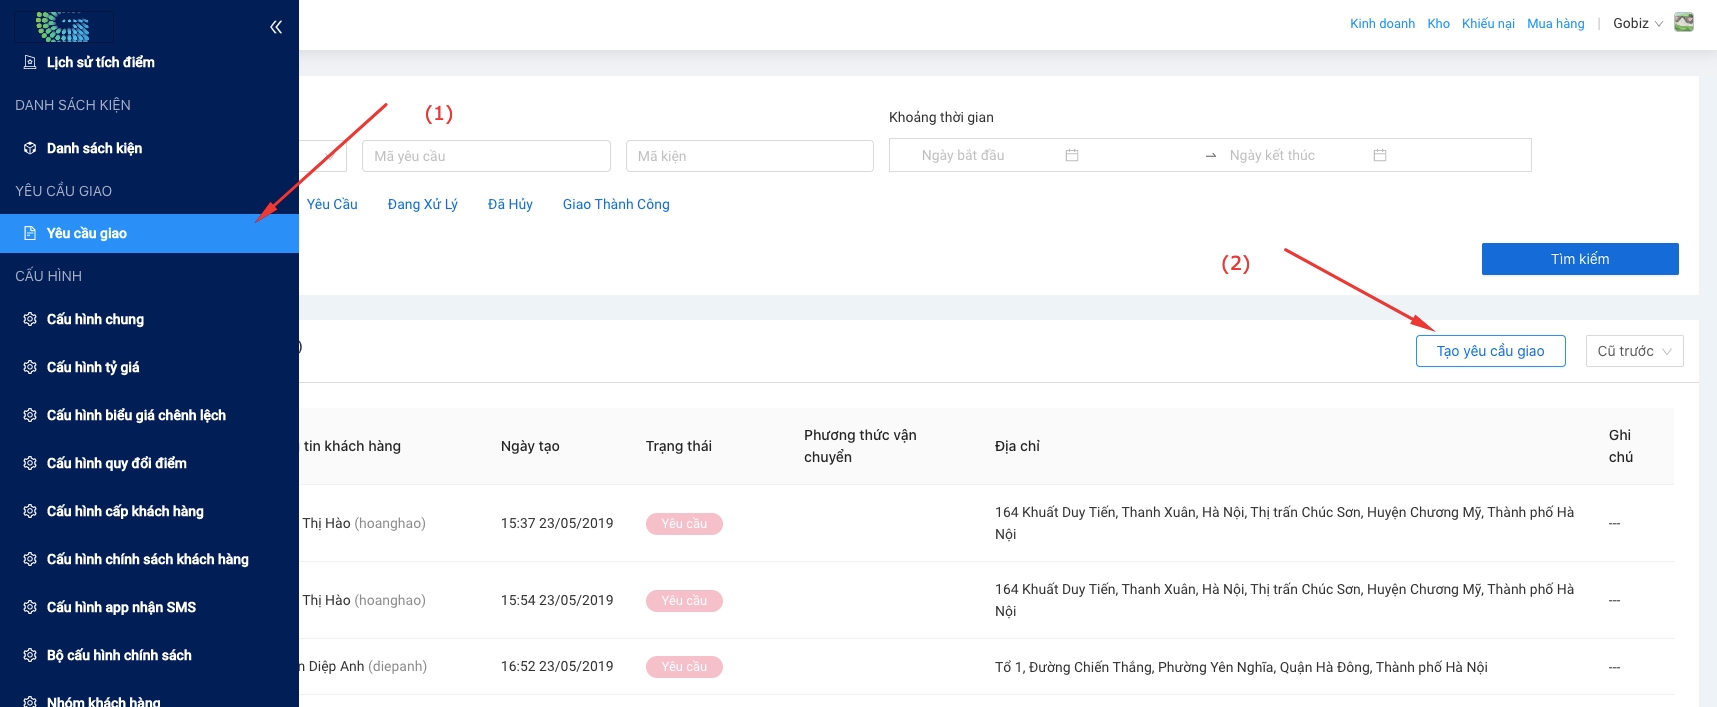Viewport: 1717px width, 707px height.
Task: Switch to Đang Xử Lý status tab
Action: 422,204
